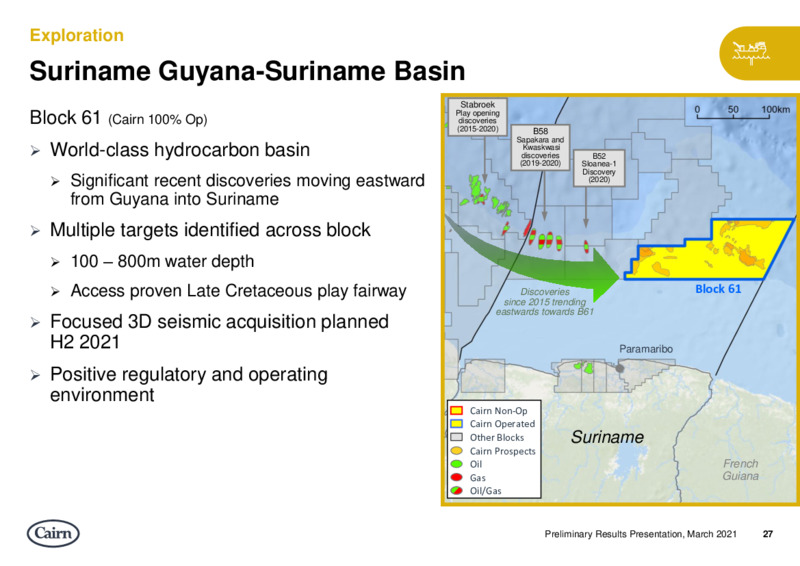Click the 'Exploration' section heading
Image resolution: width=800 pixels, height=566 pixels.
pyautogui.click(x=77, y=35)
